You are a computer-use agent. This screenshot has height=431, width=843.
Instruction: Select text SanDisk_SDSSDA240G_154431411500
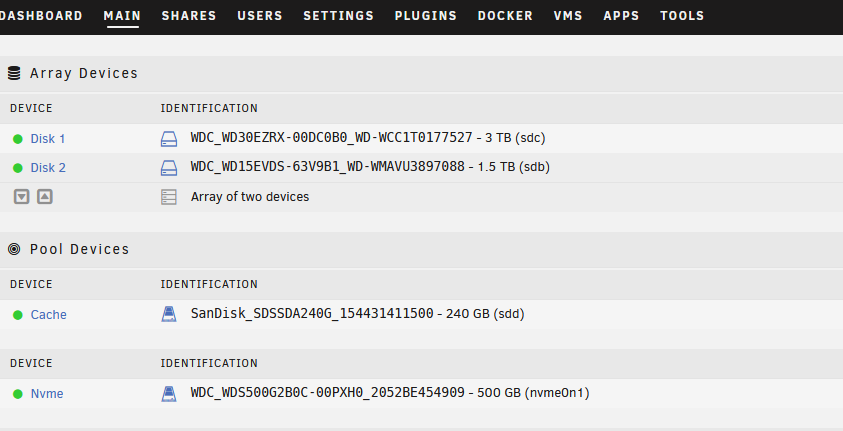coord(312,313)
